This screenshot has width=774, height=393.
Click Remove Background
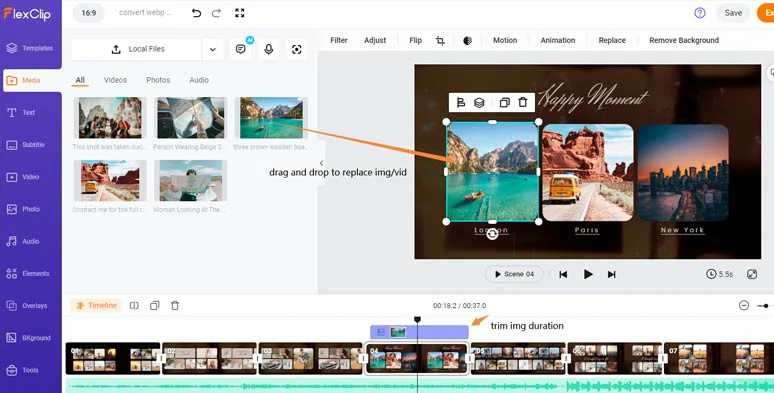coord(684,40)
